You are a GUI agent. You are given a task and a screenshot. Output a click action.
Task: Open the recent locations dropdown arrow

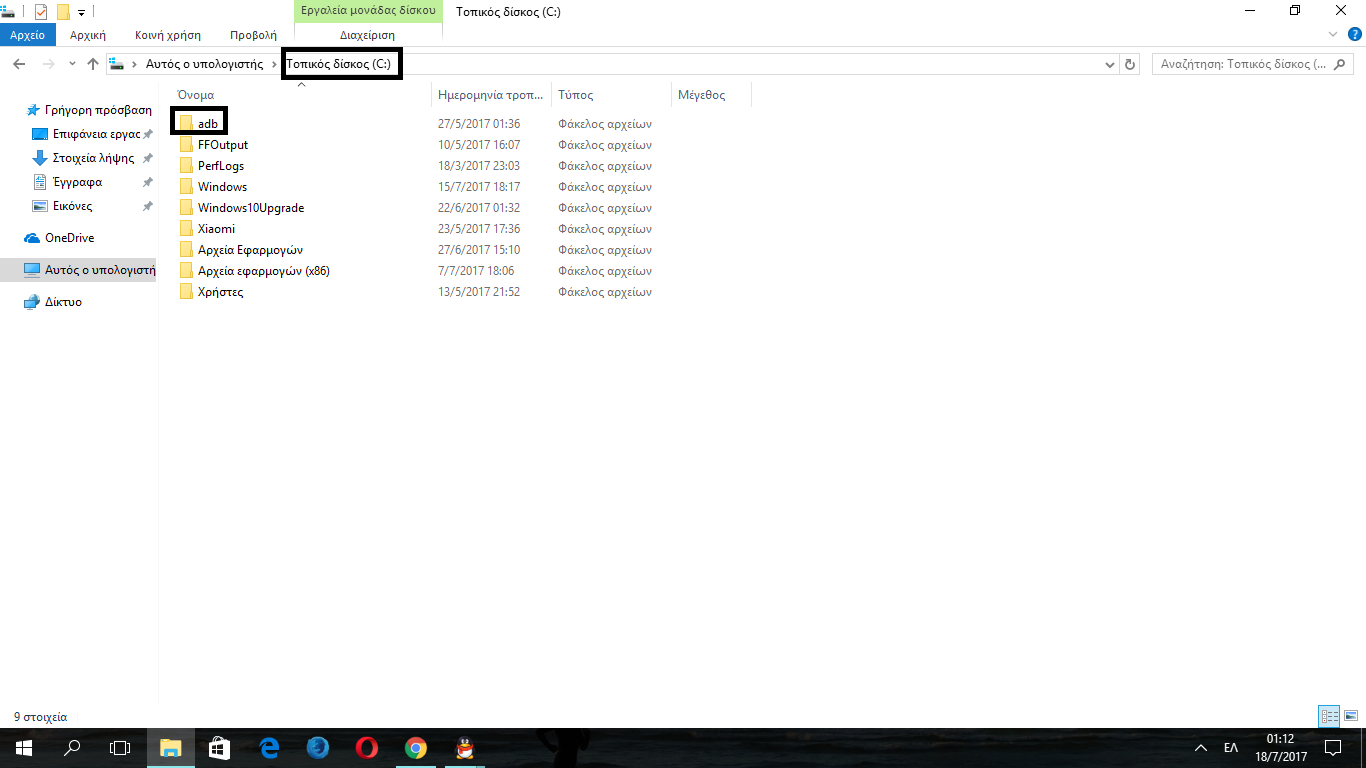(72, 64)
